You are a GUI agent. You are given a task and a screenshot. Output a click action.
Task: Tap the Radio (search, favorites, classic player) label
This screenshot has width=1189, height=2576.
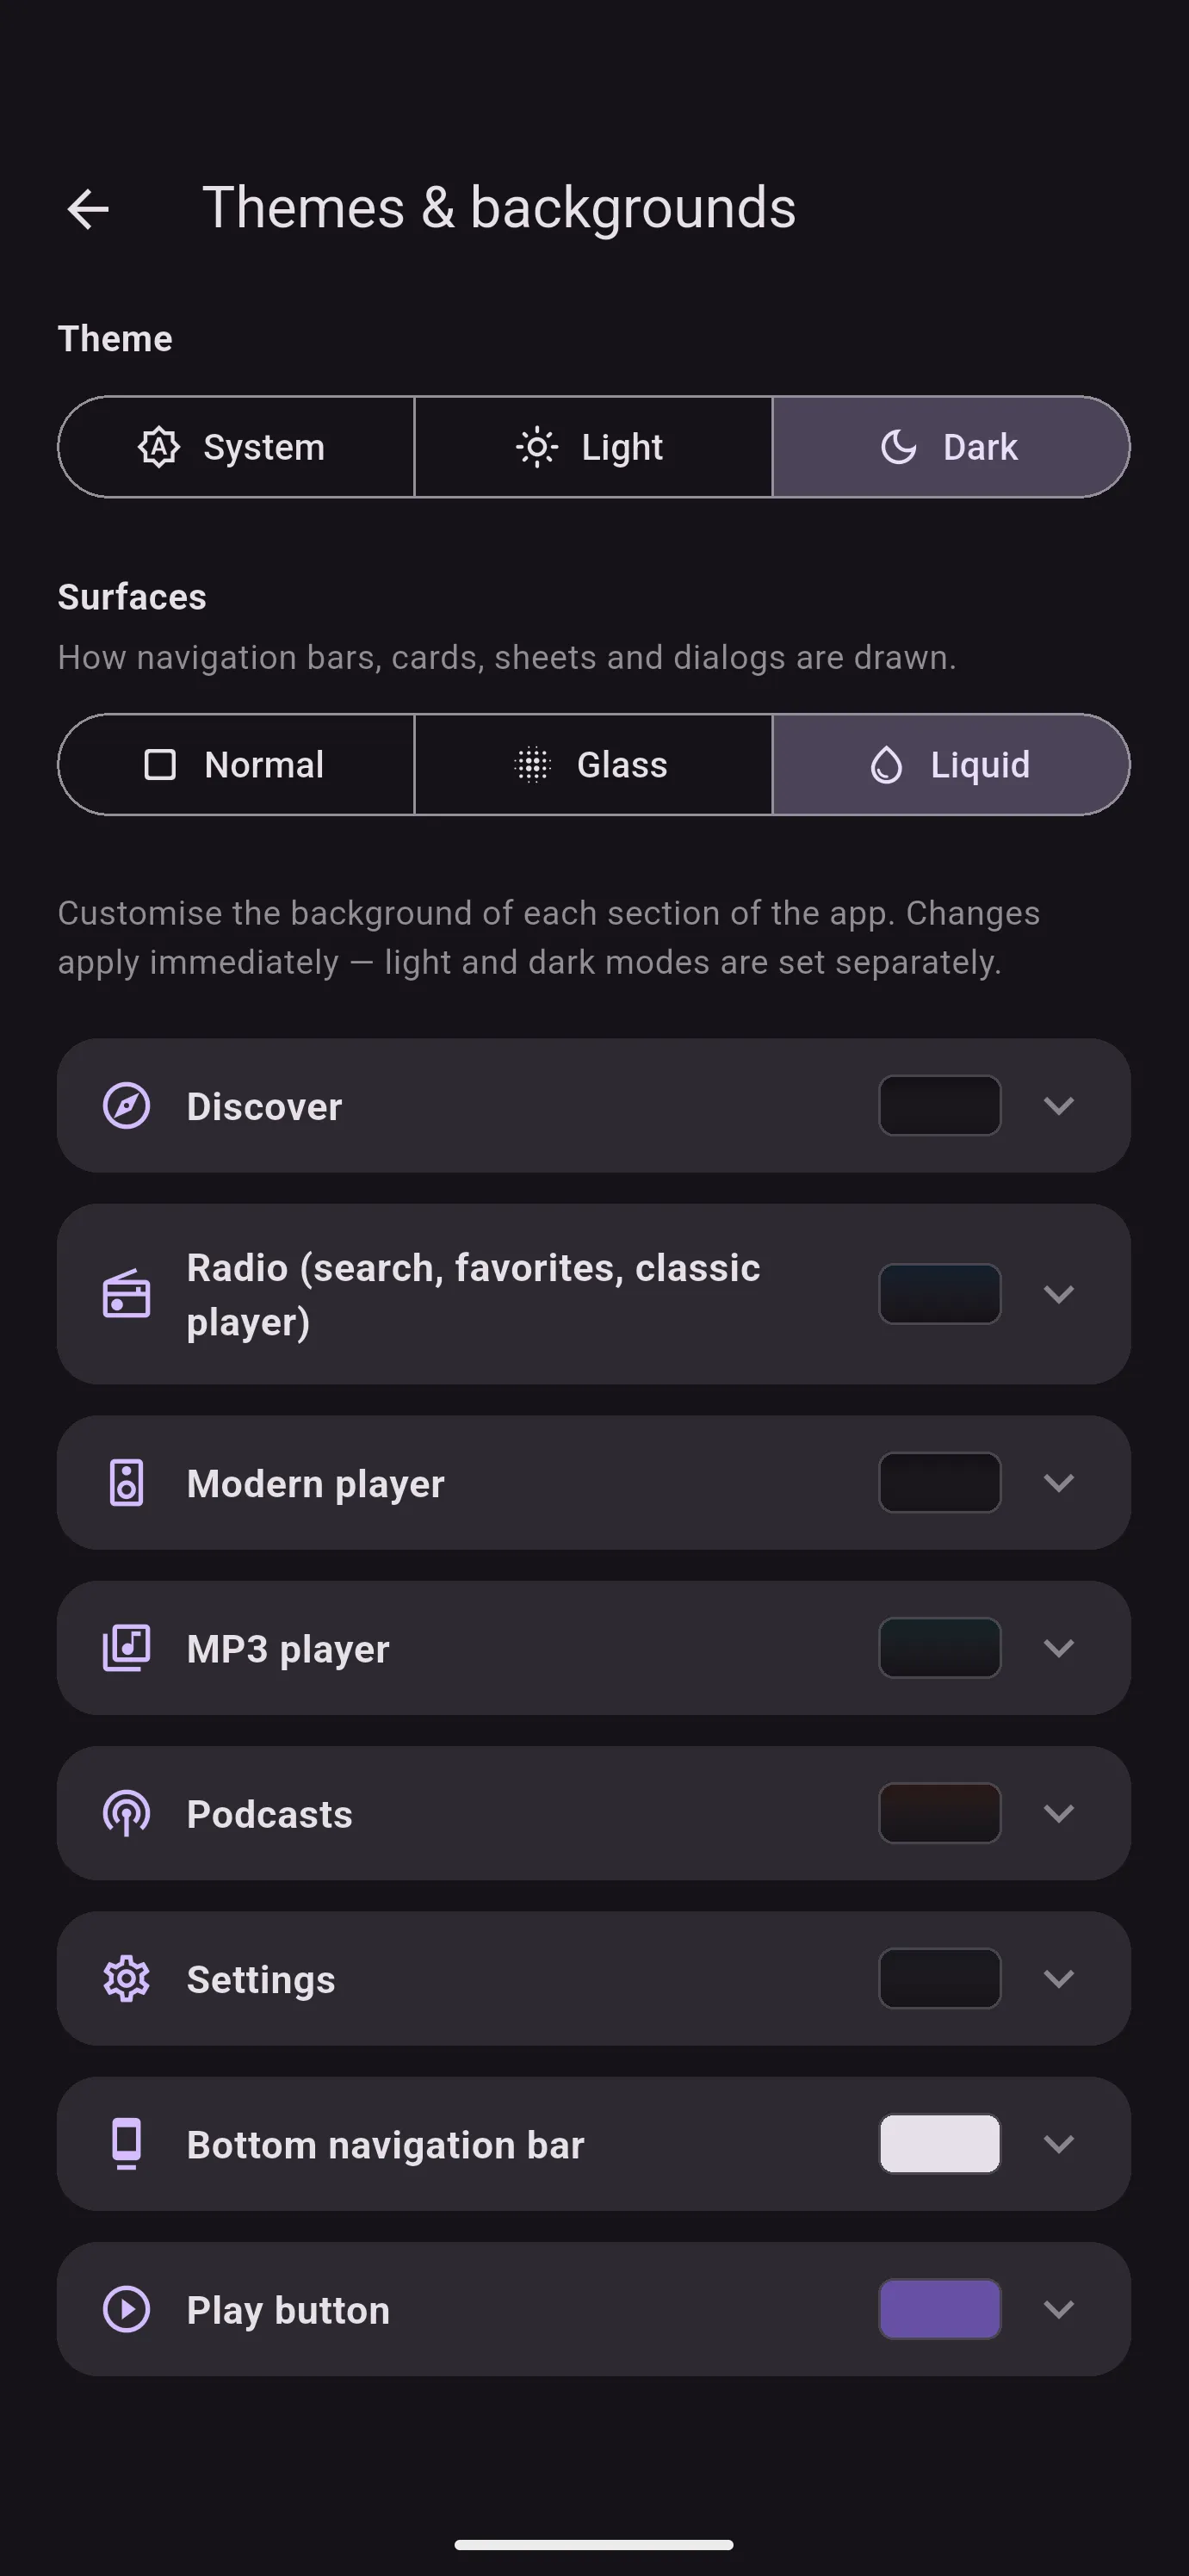pos(473,1295)
